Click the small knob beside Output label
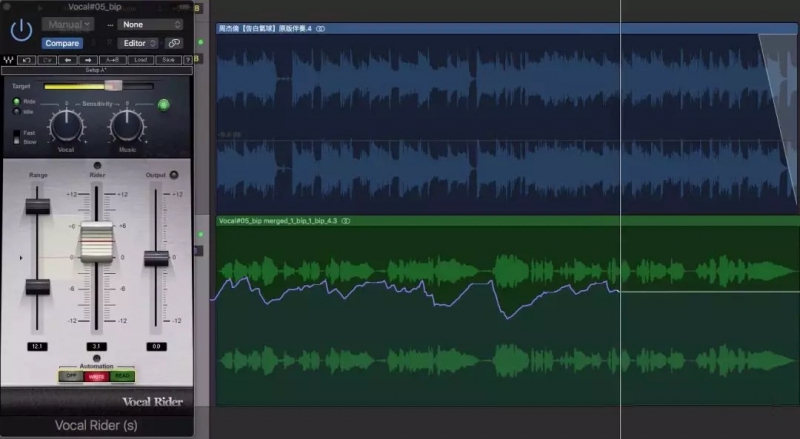800x439 pixels. click(x=174, y=175)
